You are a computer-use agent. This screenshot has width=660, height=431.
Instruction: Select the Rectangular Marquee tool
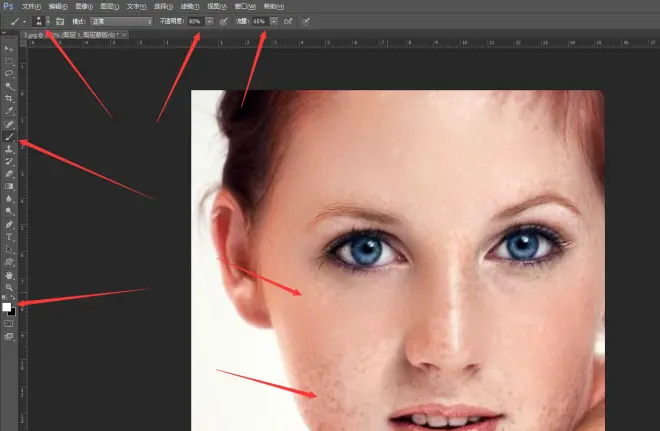[x=9, y=61]
